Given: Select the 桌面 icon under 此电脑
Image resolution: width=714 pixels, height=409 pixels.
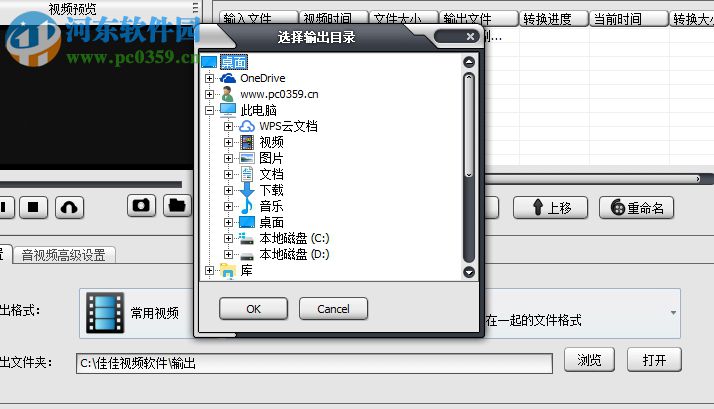Looking at the screenshot, I should pos(247,222).
